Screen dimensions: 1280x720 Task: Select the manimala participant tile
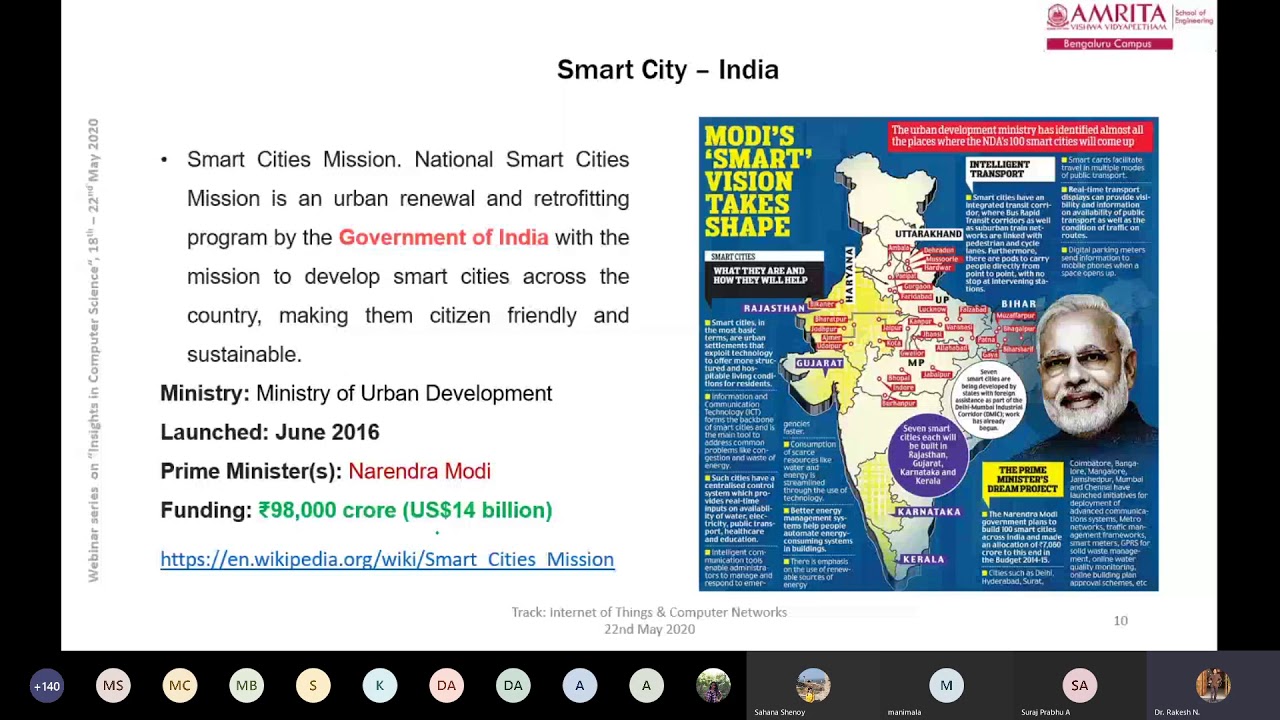(x=946, y=686)
